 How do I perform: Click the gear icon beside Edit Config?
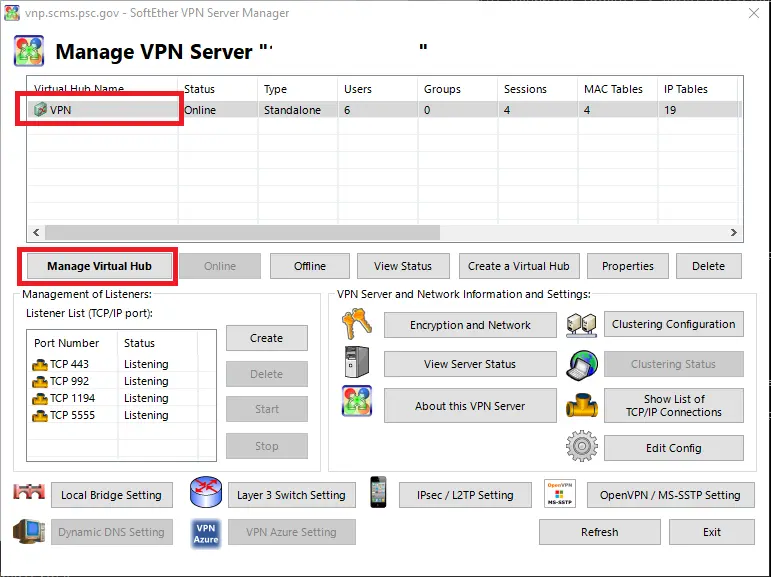pyautogui.click(x=582, y=446)
